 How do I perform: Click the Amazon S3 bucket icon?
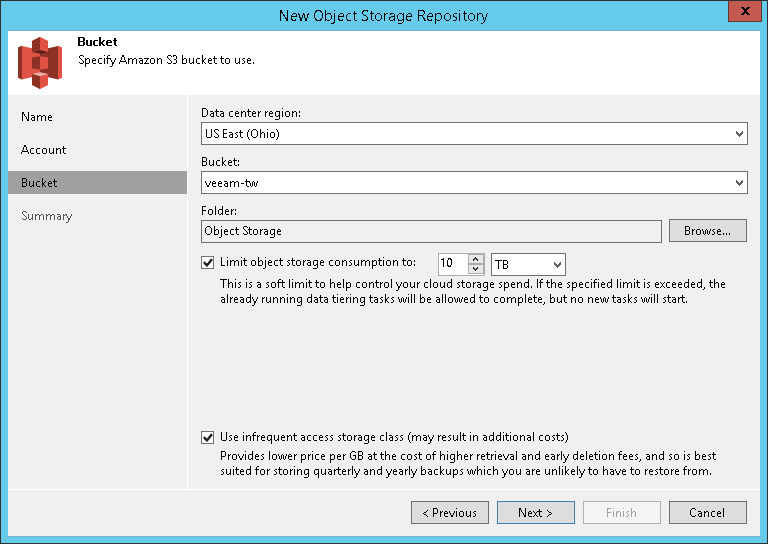(39, 62)
